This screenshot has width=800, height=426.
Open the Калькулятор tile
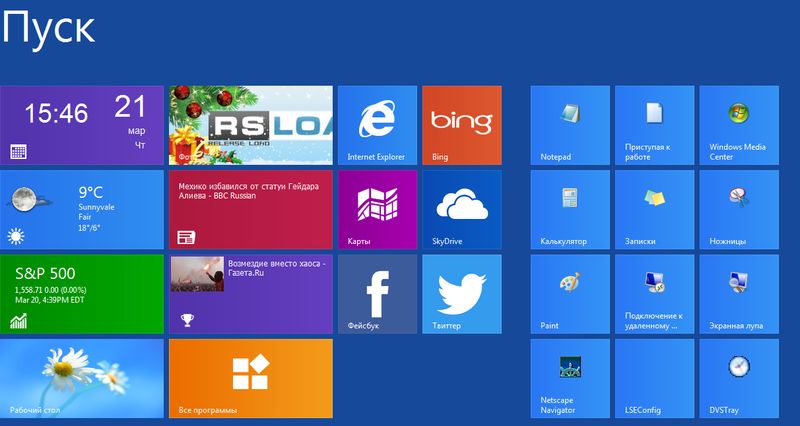570,210
